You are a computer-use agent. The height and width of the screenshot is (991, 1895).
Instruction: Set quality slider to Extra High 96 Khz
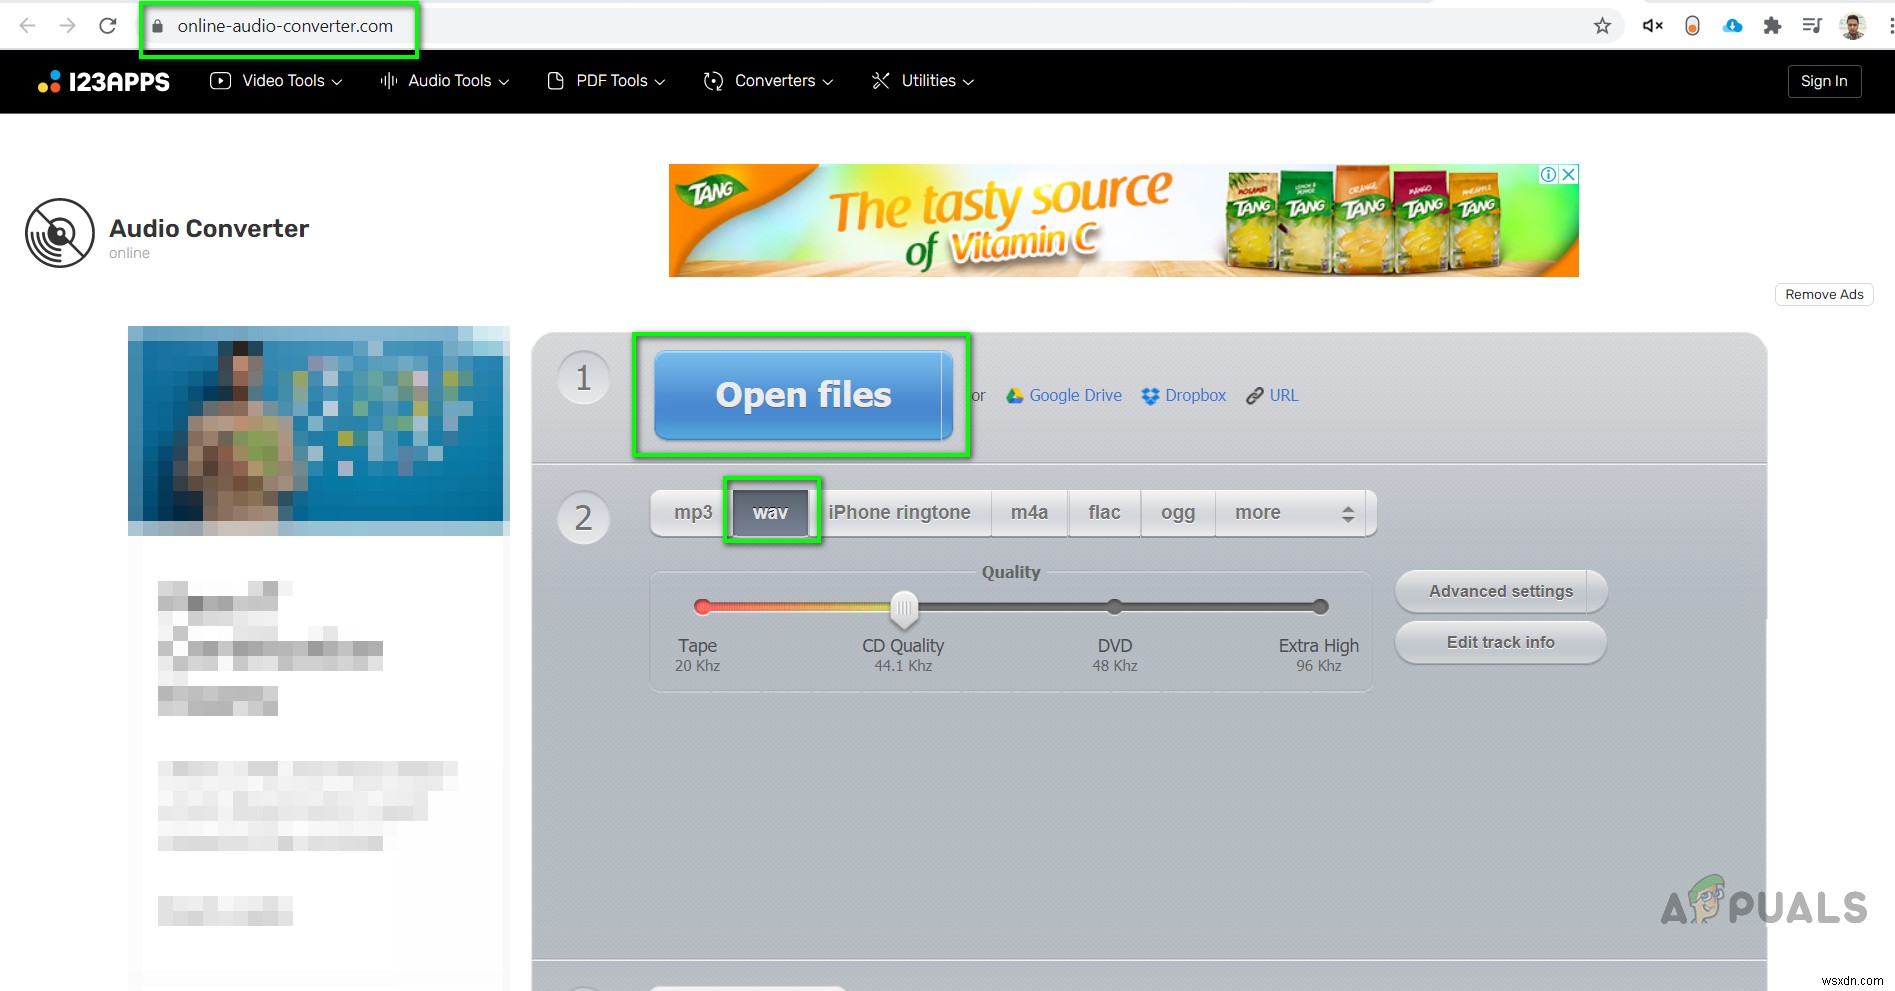click(1320, 607)
